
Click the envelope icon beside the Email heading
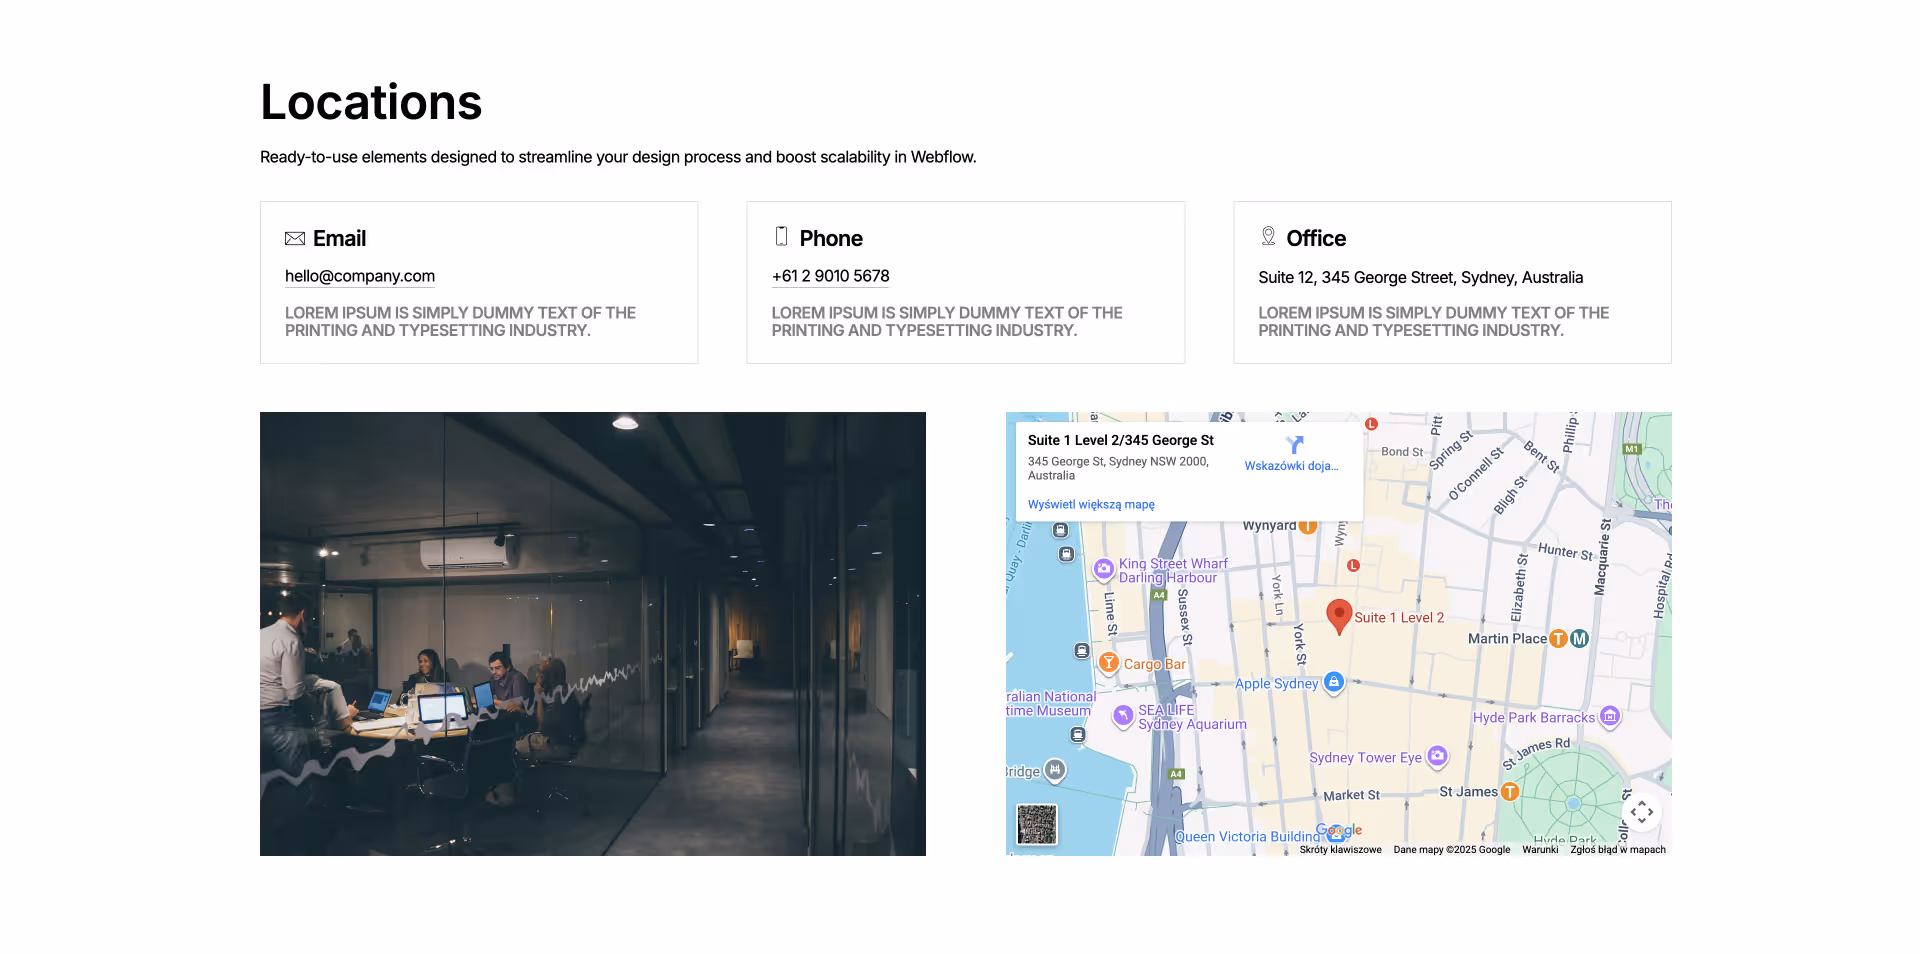(x=295, y=238)
